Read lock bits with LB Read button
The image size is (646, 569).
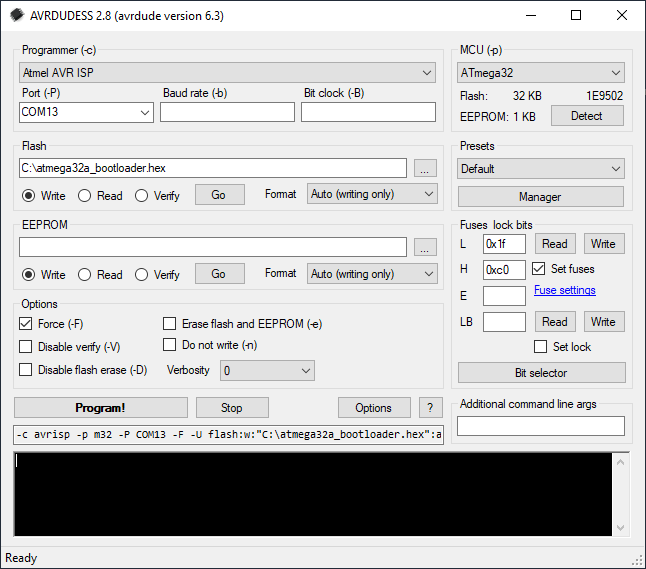[555, 321]
